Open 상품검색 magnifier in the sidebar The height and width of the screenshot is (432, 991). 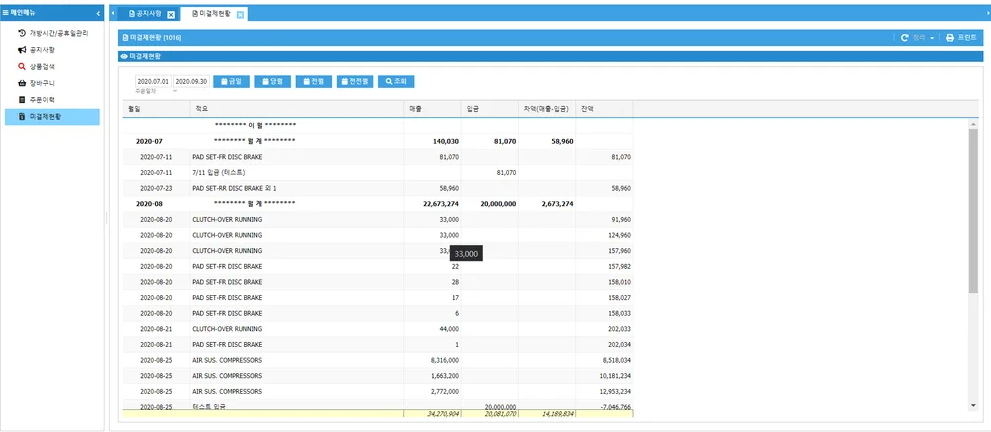click(22, 66)
